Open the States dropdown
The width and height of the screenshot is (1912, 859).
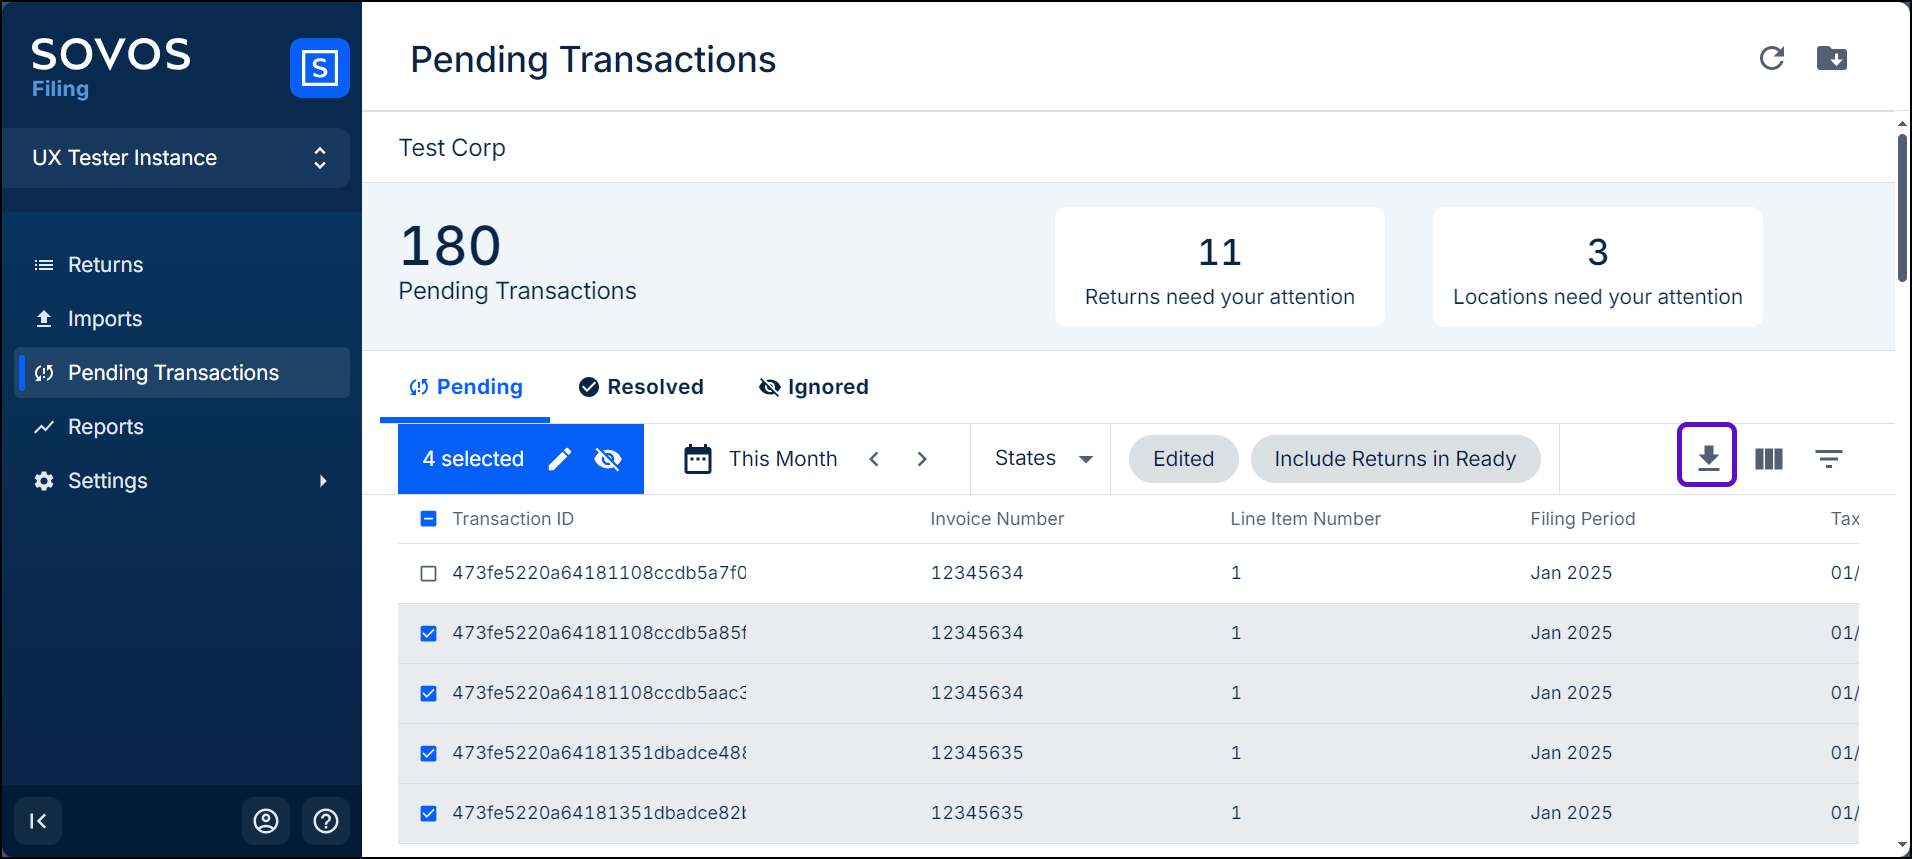coord(1043,458)
